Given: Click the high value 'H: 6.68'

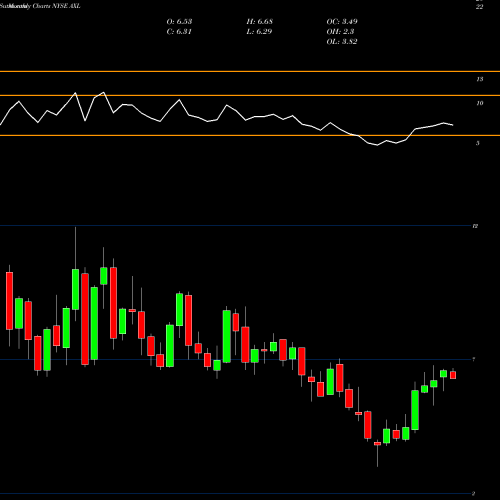Looking at the screenshot, I should (x=260, y=21).
